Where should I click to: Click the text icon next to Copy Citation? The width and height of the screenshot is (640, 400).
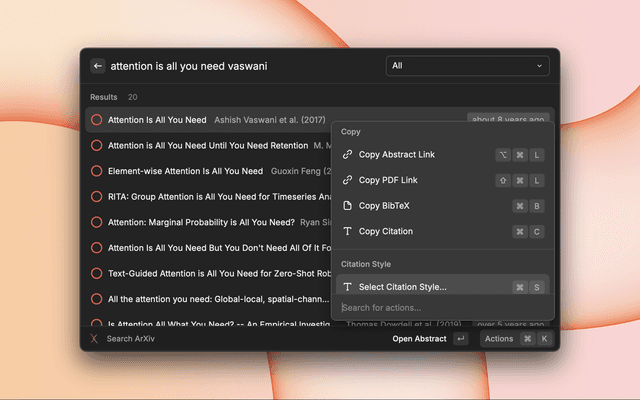347,232
